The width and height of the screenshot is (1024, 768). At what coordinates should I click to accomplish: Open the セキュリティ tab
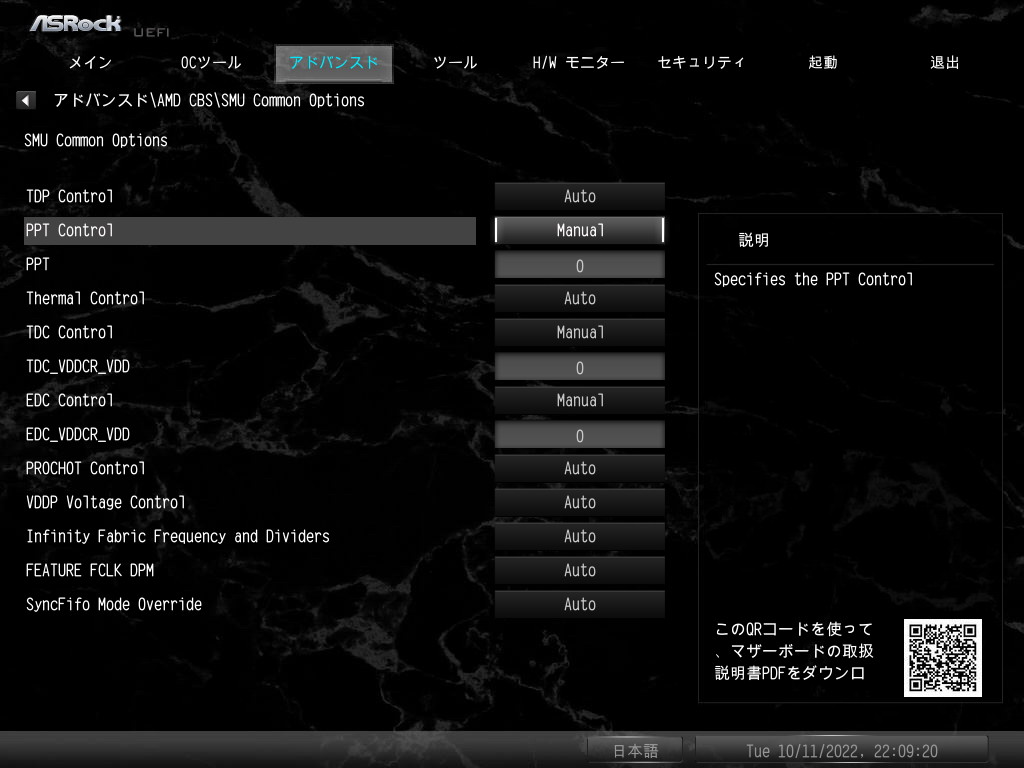(x=701, y=63)
